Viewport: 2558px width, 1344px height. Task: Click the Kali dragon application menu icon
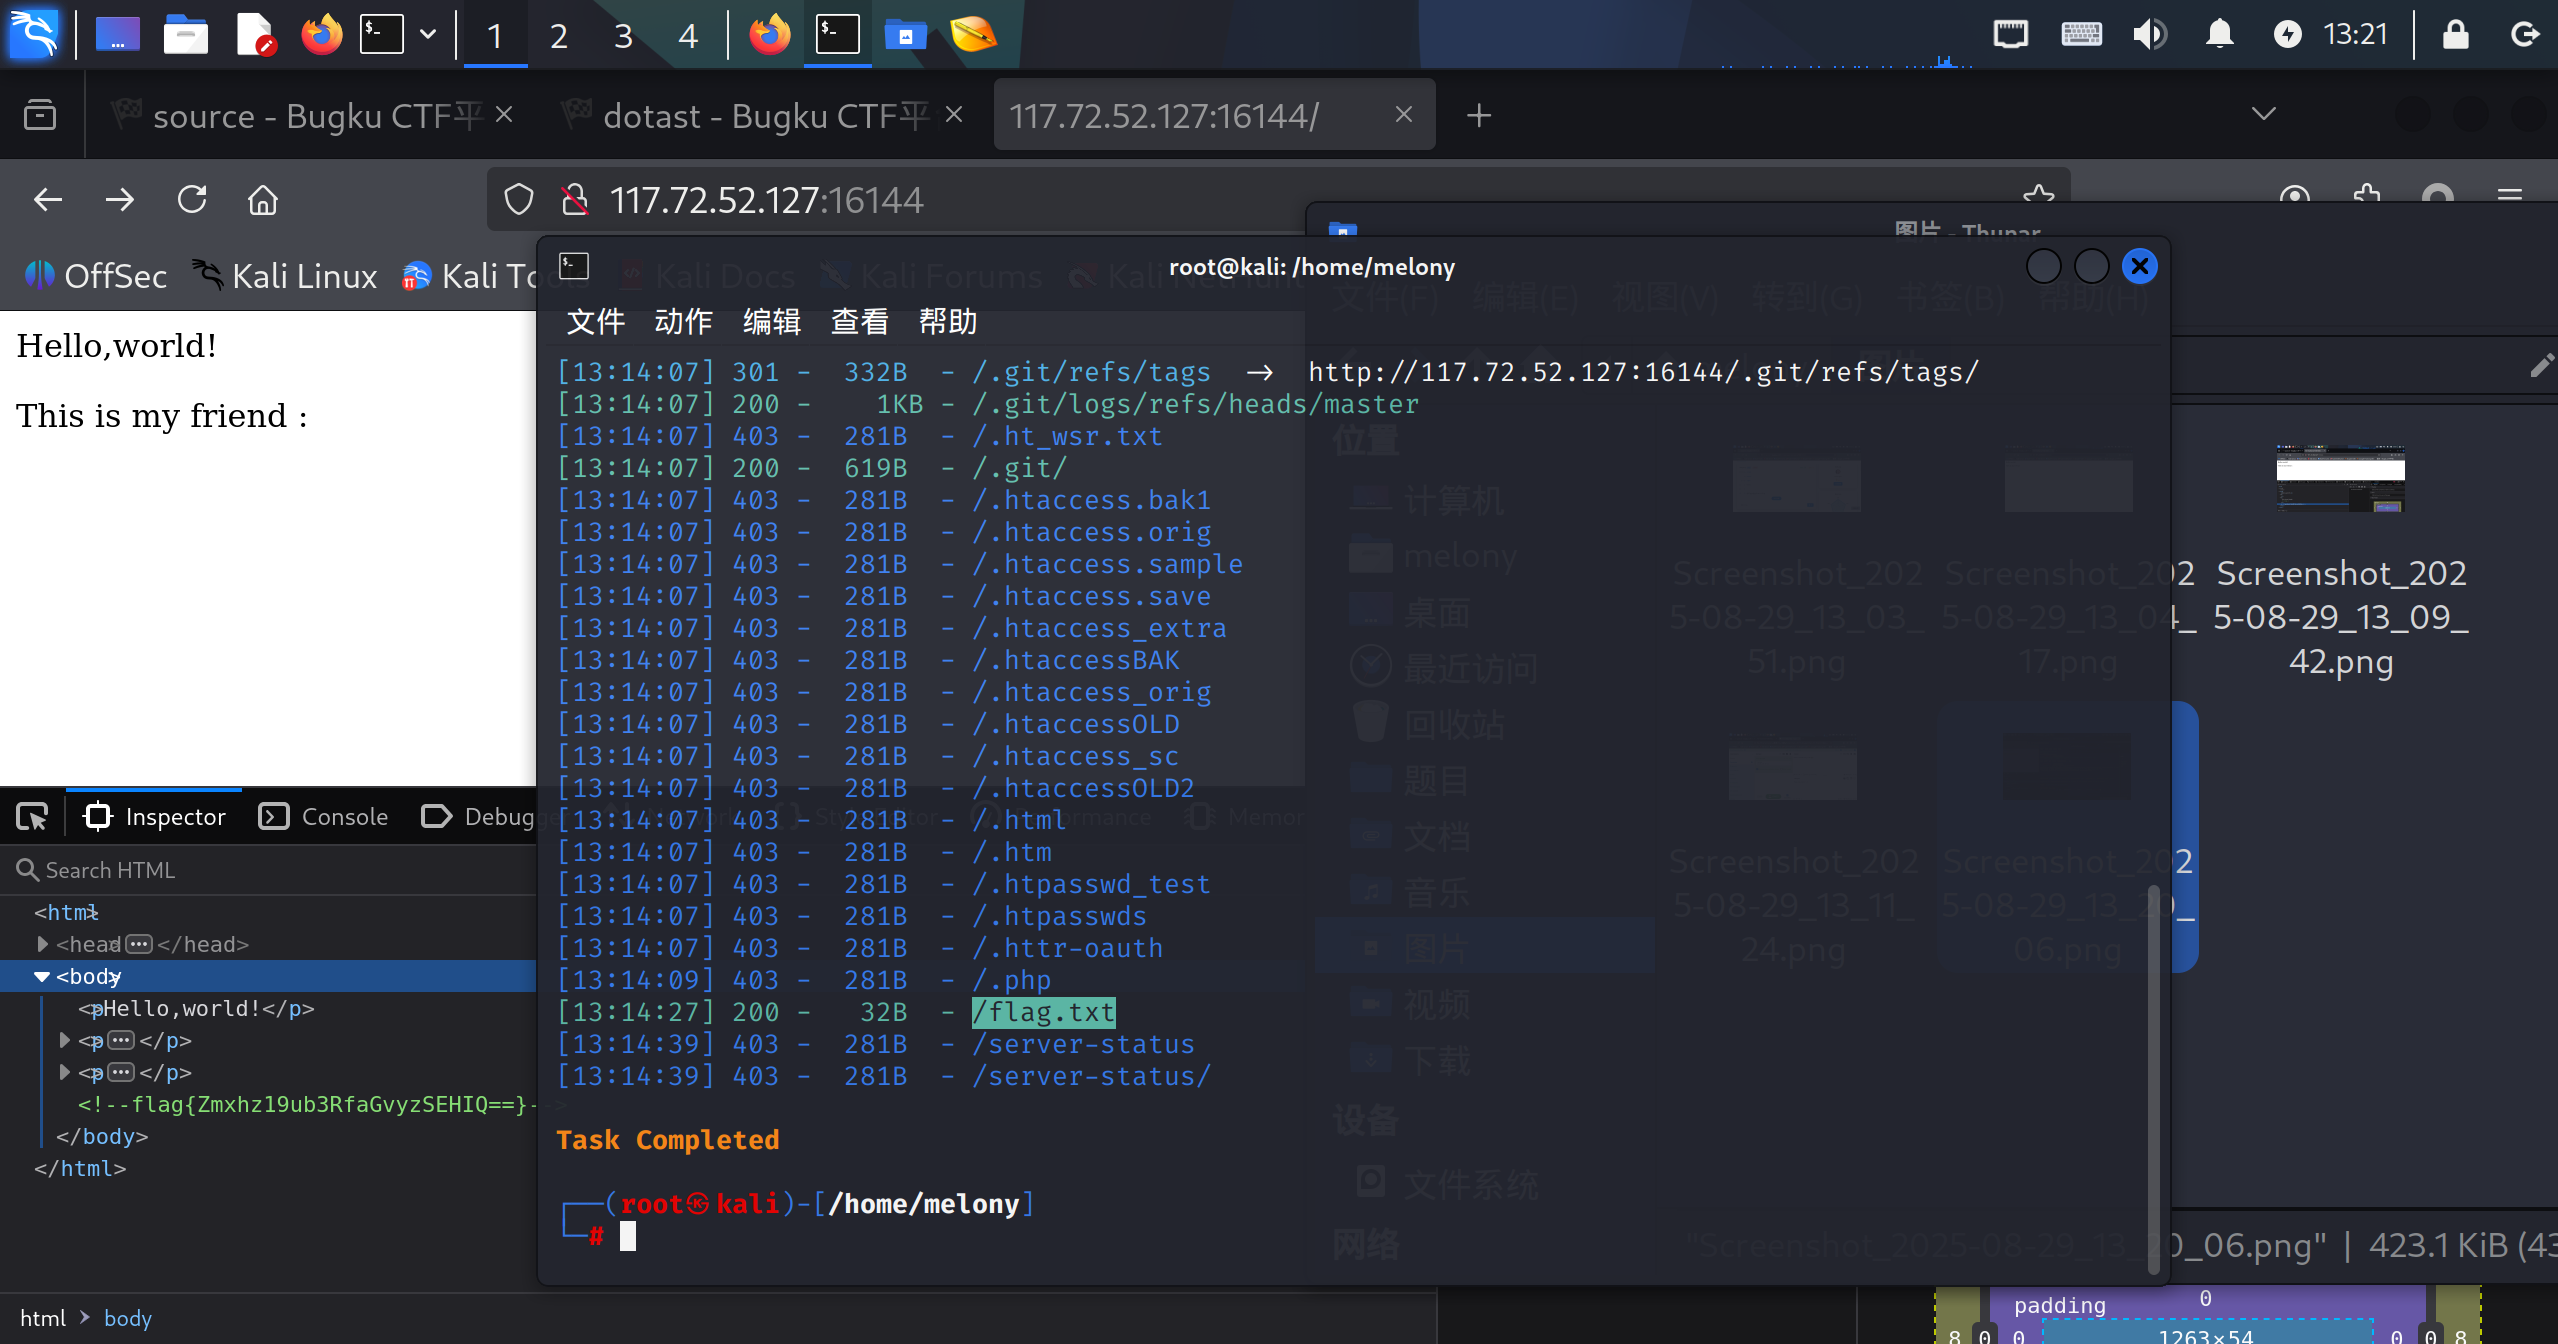coord(34,35)
